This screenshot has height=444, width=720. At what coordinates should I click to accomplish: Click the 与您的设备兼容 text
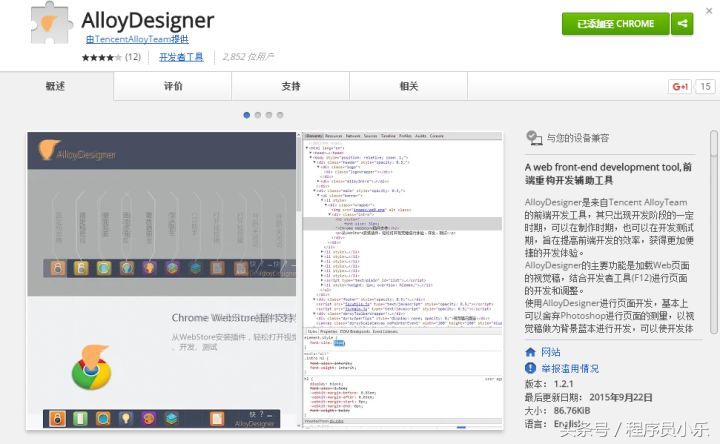tap(578, 138)
